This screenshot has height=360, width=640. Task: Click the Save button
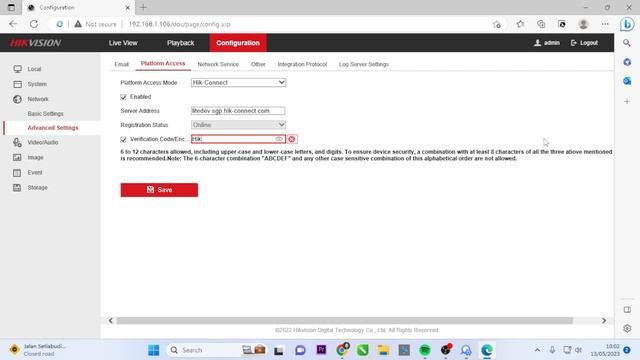159,190
